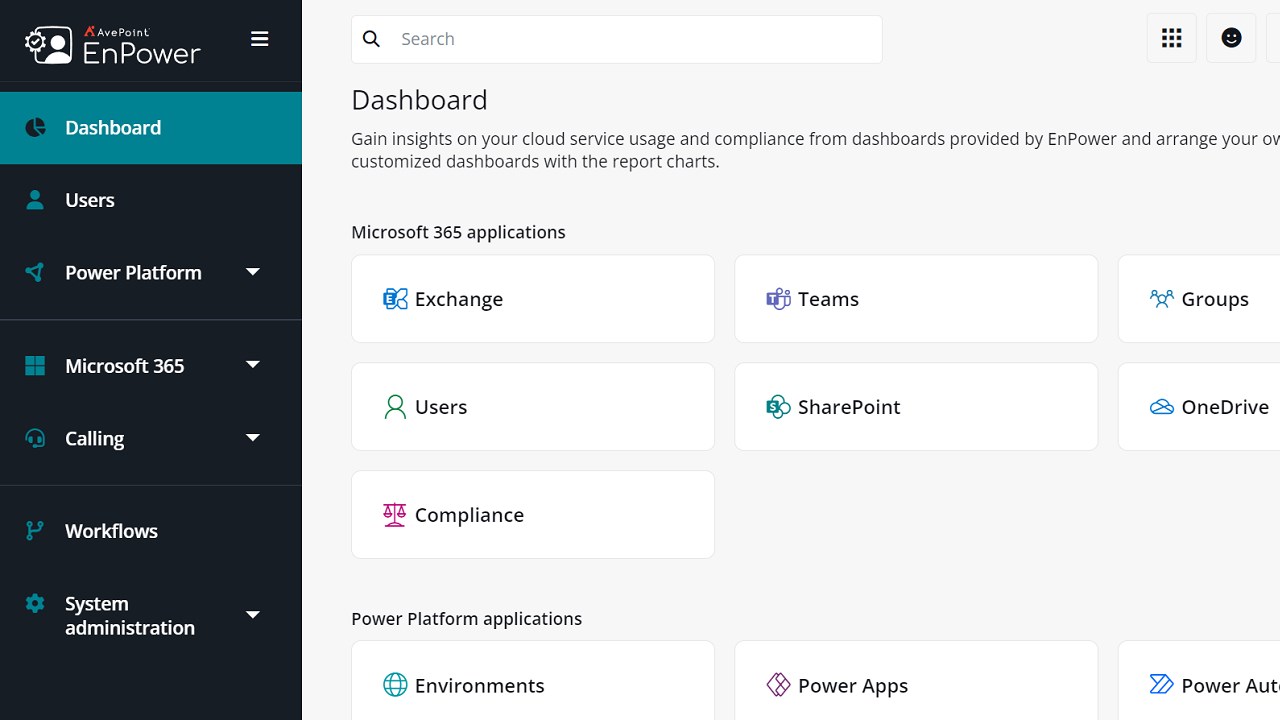
Task: Expand the Microsoft 365 sidebar arrow
Action: click(253, 365)
